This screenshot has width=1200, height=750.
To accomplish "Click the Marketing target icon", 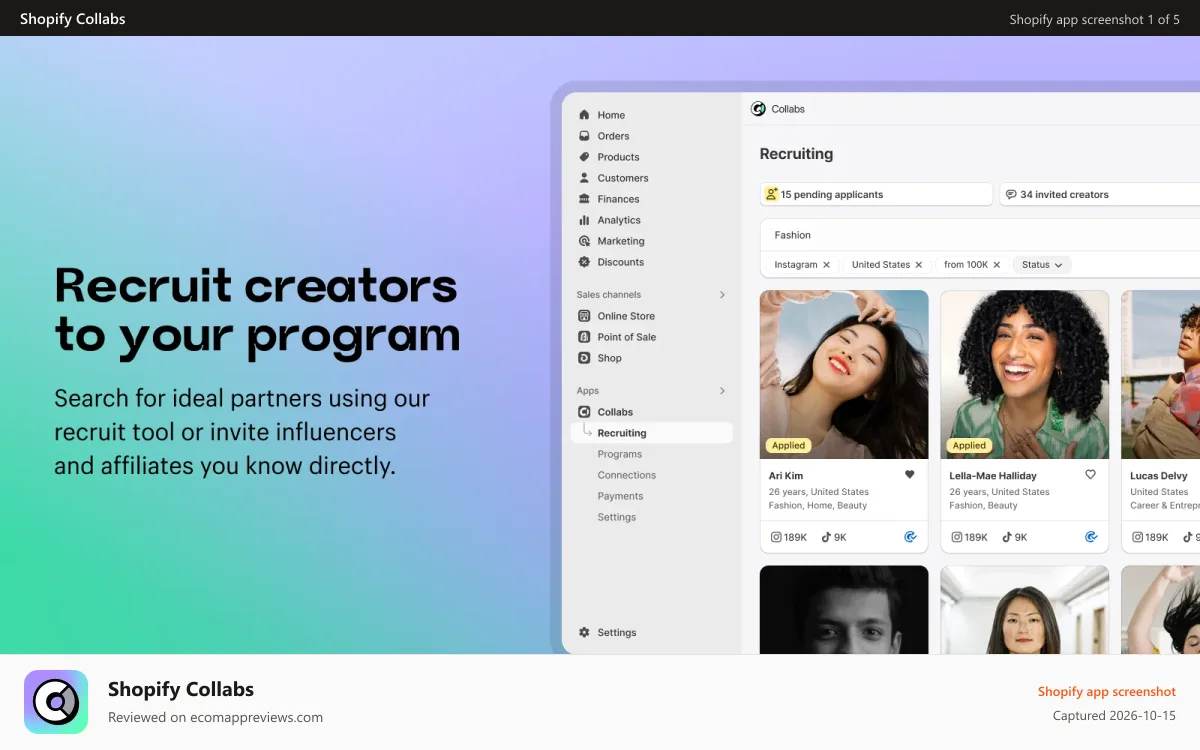I will 584,241.
